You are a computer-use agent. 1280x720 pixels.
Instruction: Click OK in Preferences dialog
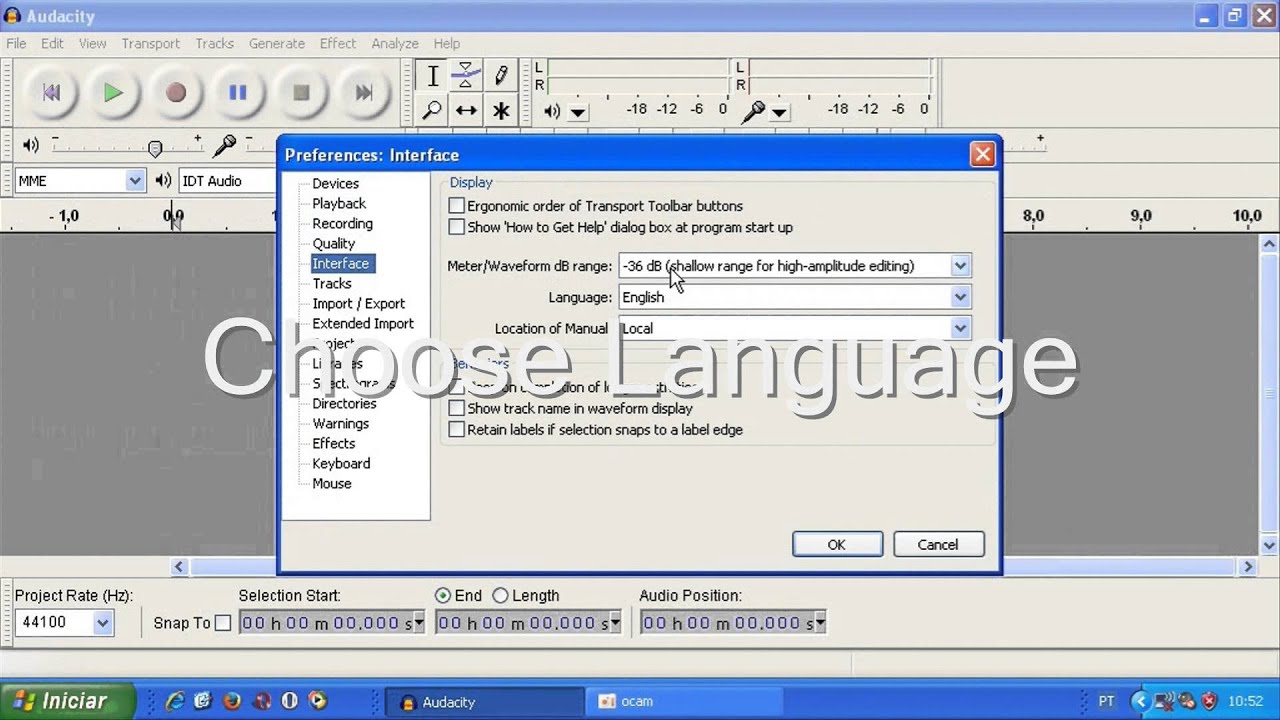coord(837,544)
